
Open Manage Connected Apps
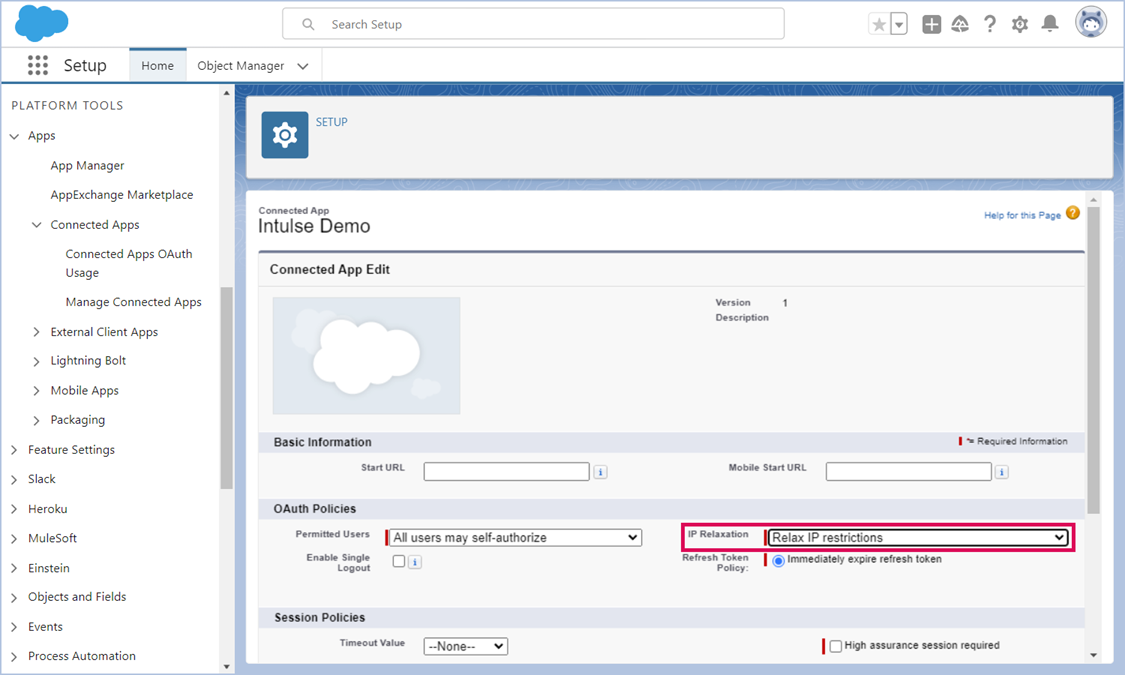click(133, 302)
